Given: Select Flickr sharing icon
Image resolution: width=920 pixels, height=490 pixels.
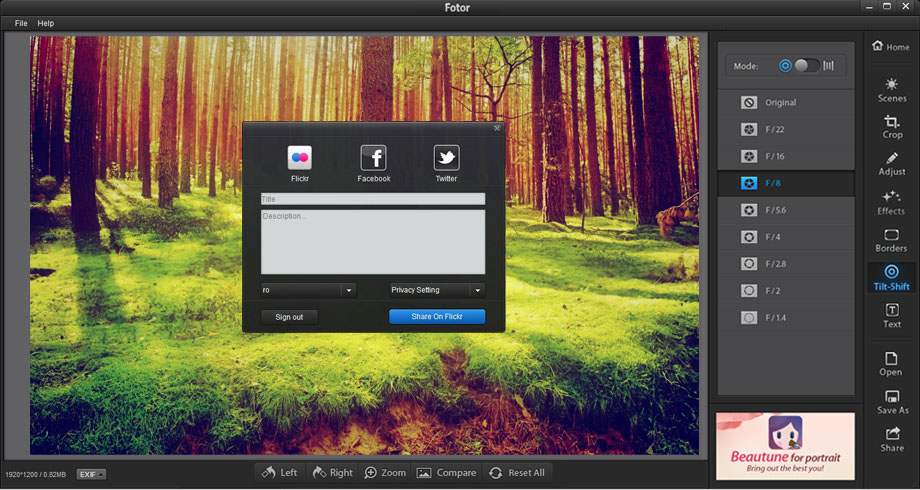Looking at the screenshot, I should point(300,158).
